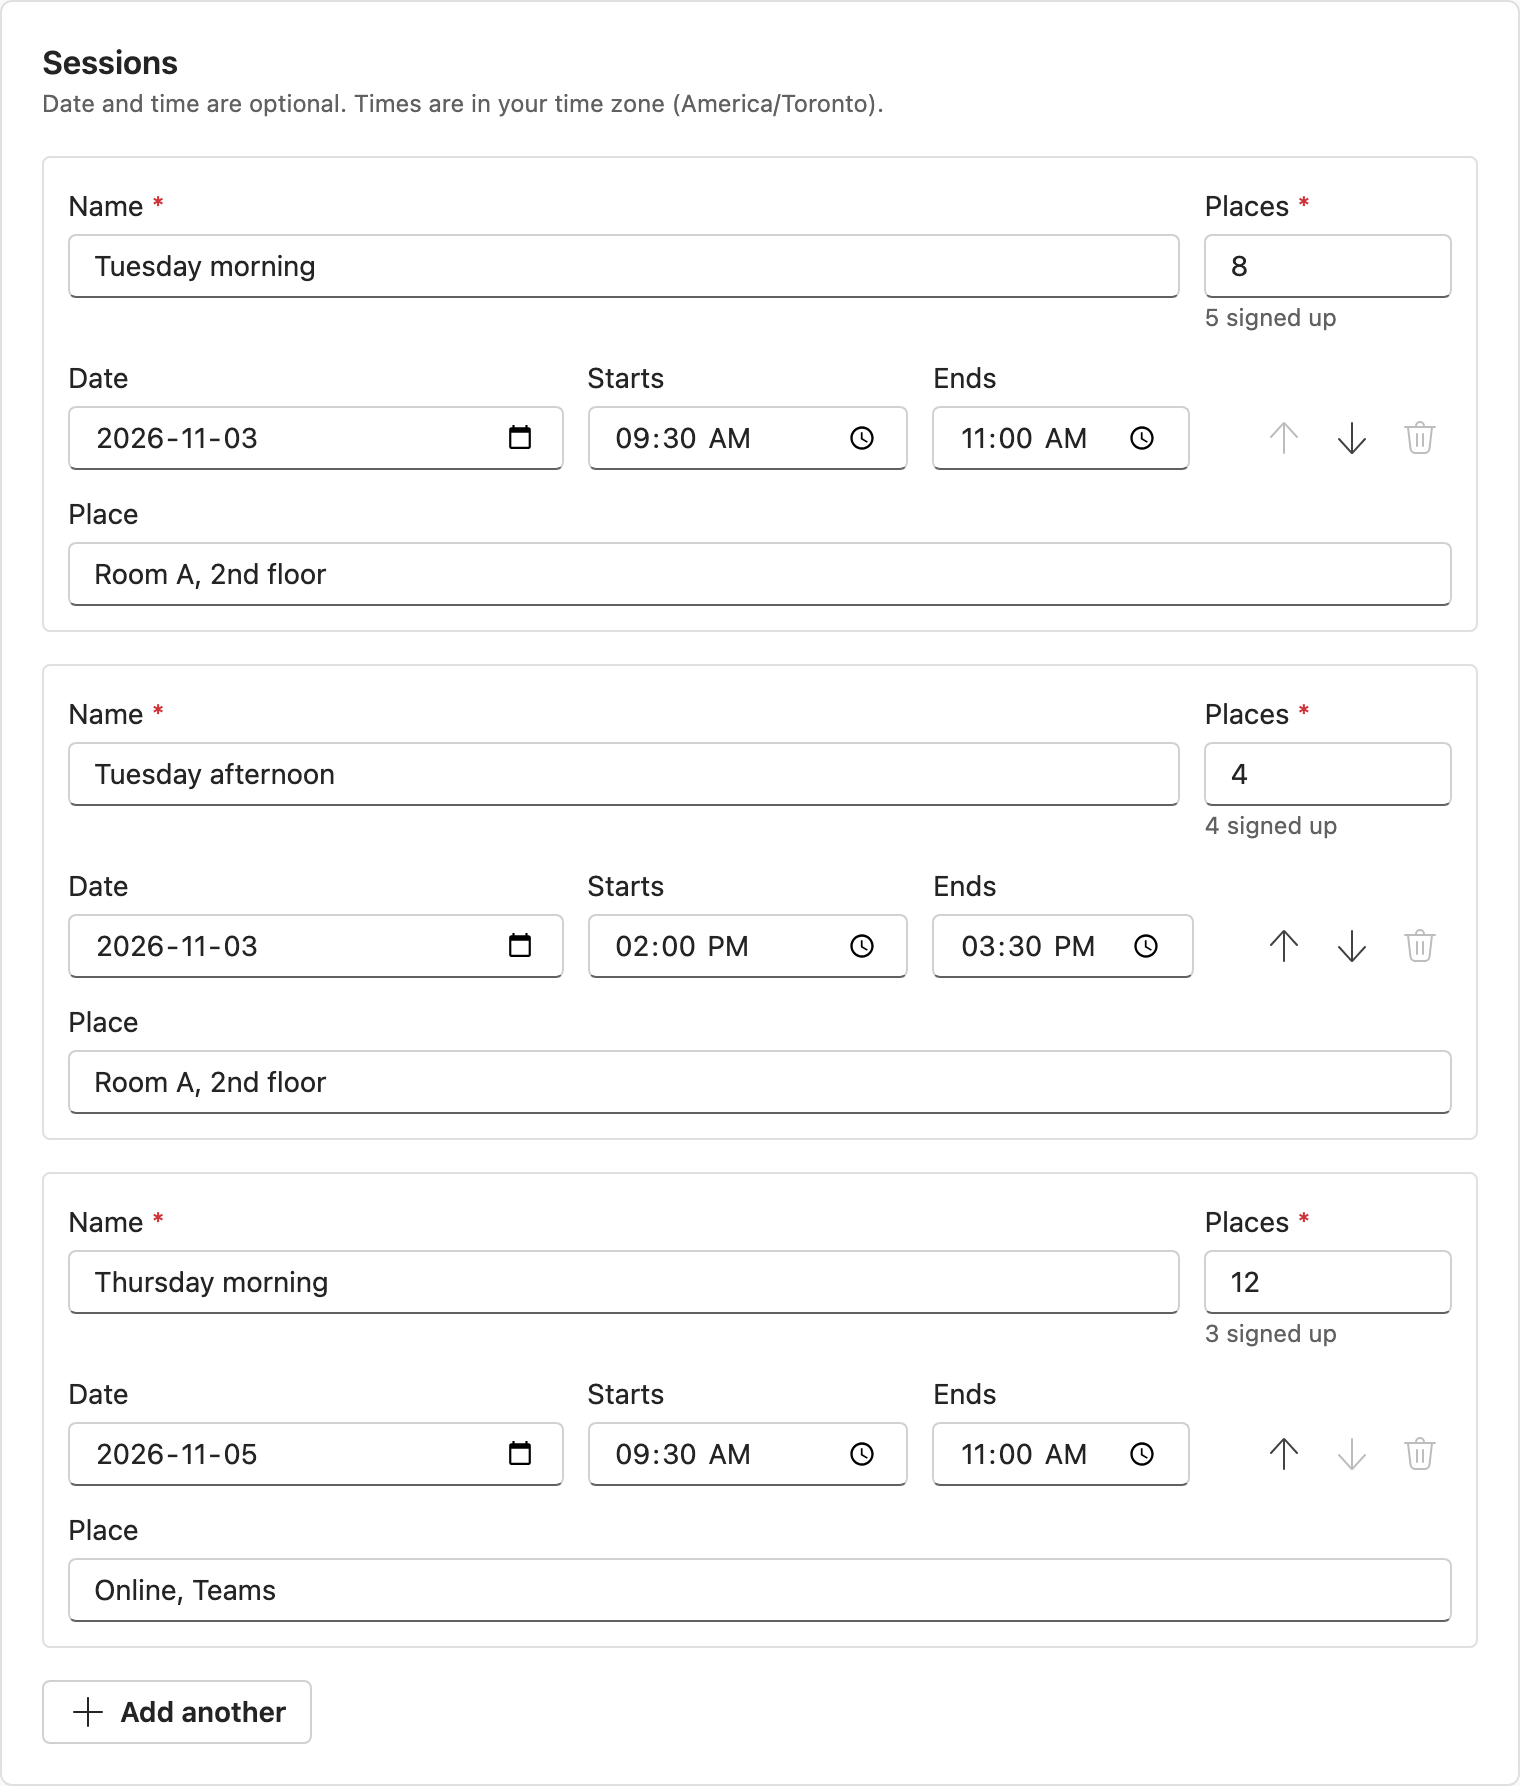Open calendar picker for Tuesday morning date
Viewport: 1520px width, 1786px height.
click(520, 438)
